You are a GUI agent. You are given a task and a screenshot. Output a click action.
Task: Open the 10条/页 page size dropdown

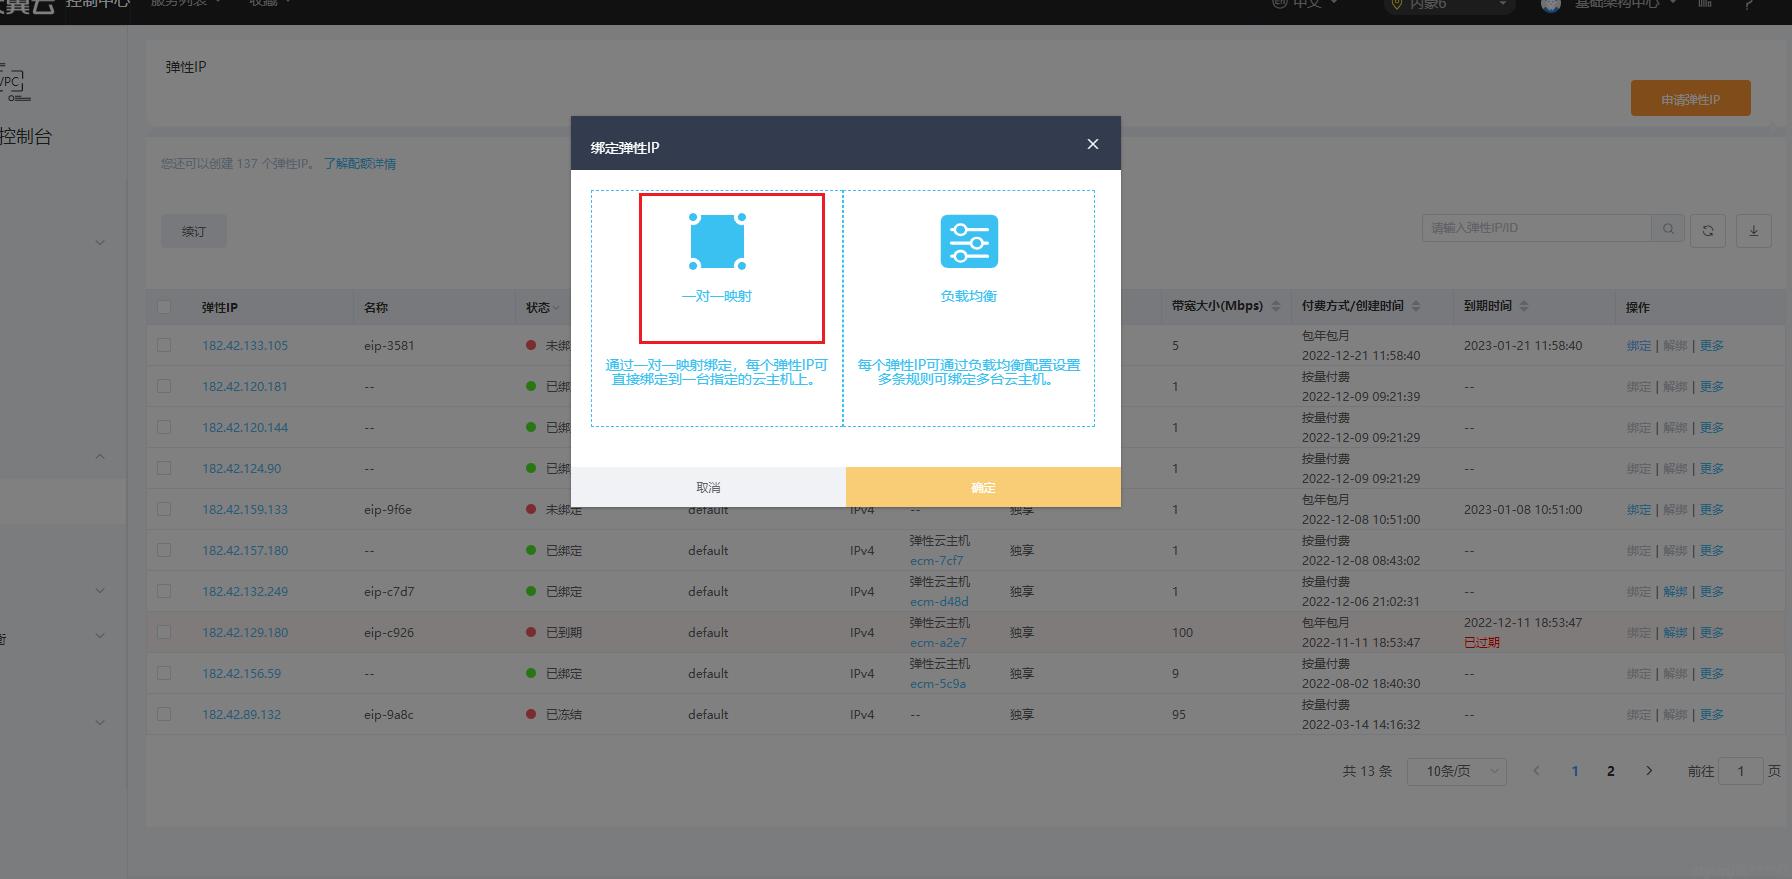click(1456, 771)
